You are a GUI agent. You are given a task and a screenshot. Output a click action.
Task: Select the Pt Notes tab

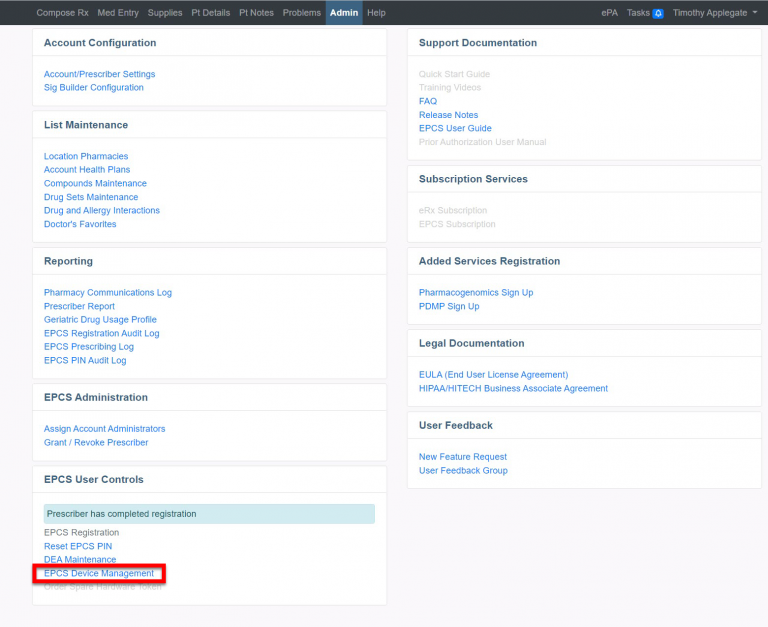pos(256,13)
